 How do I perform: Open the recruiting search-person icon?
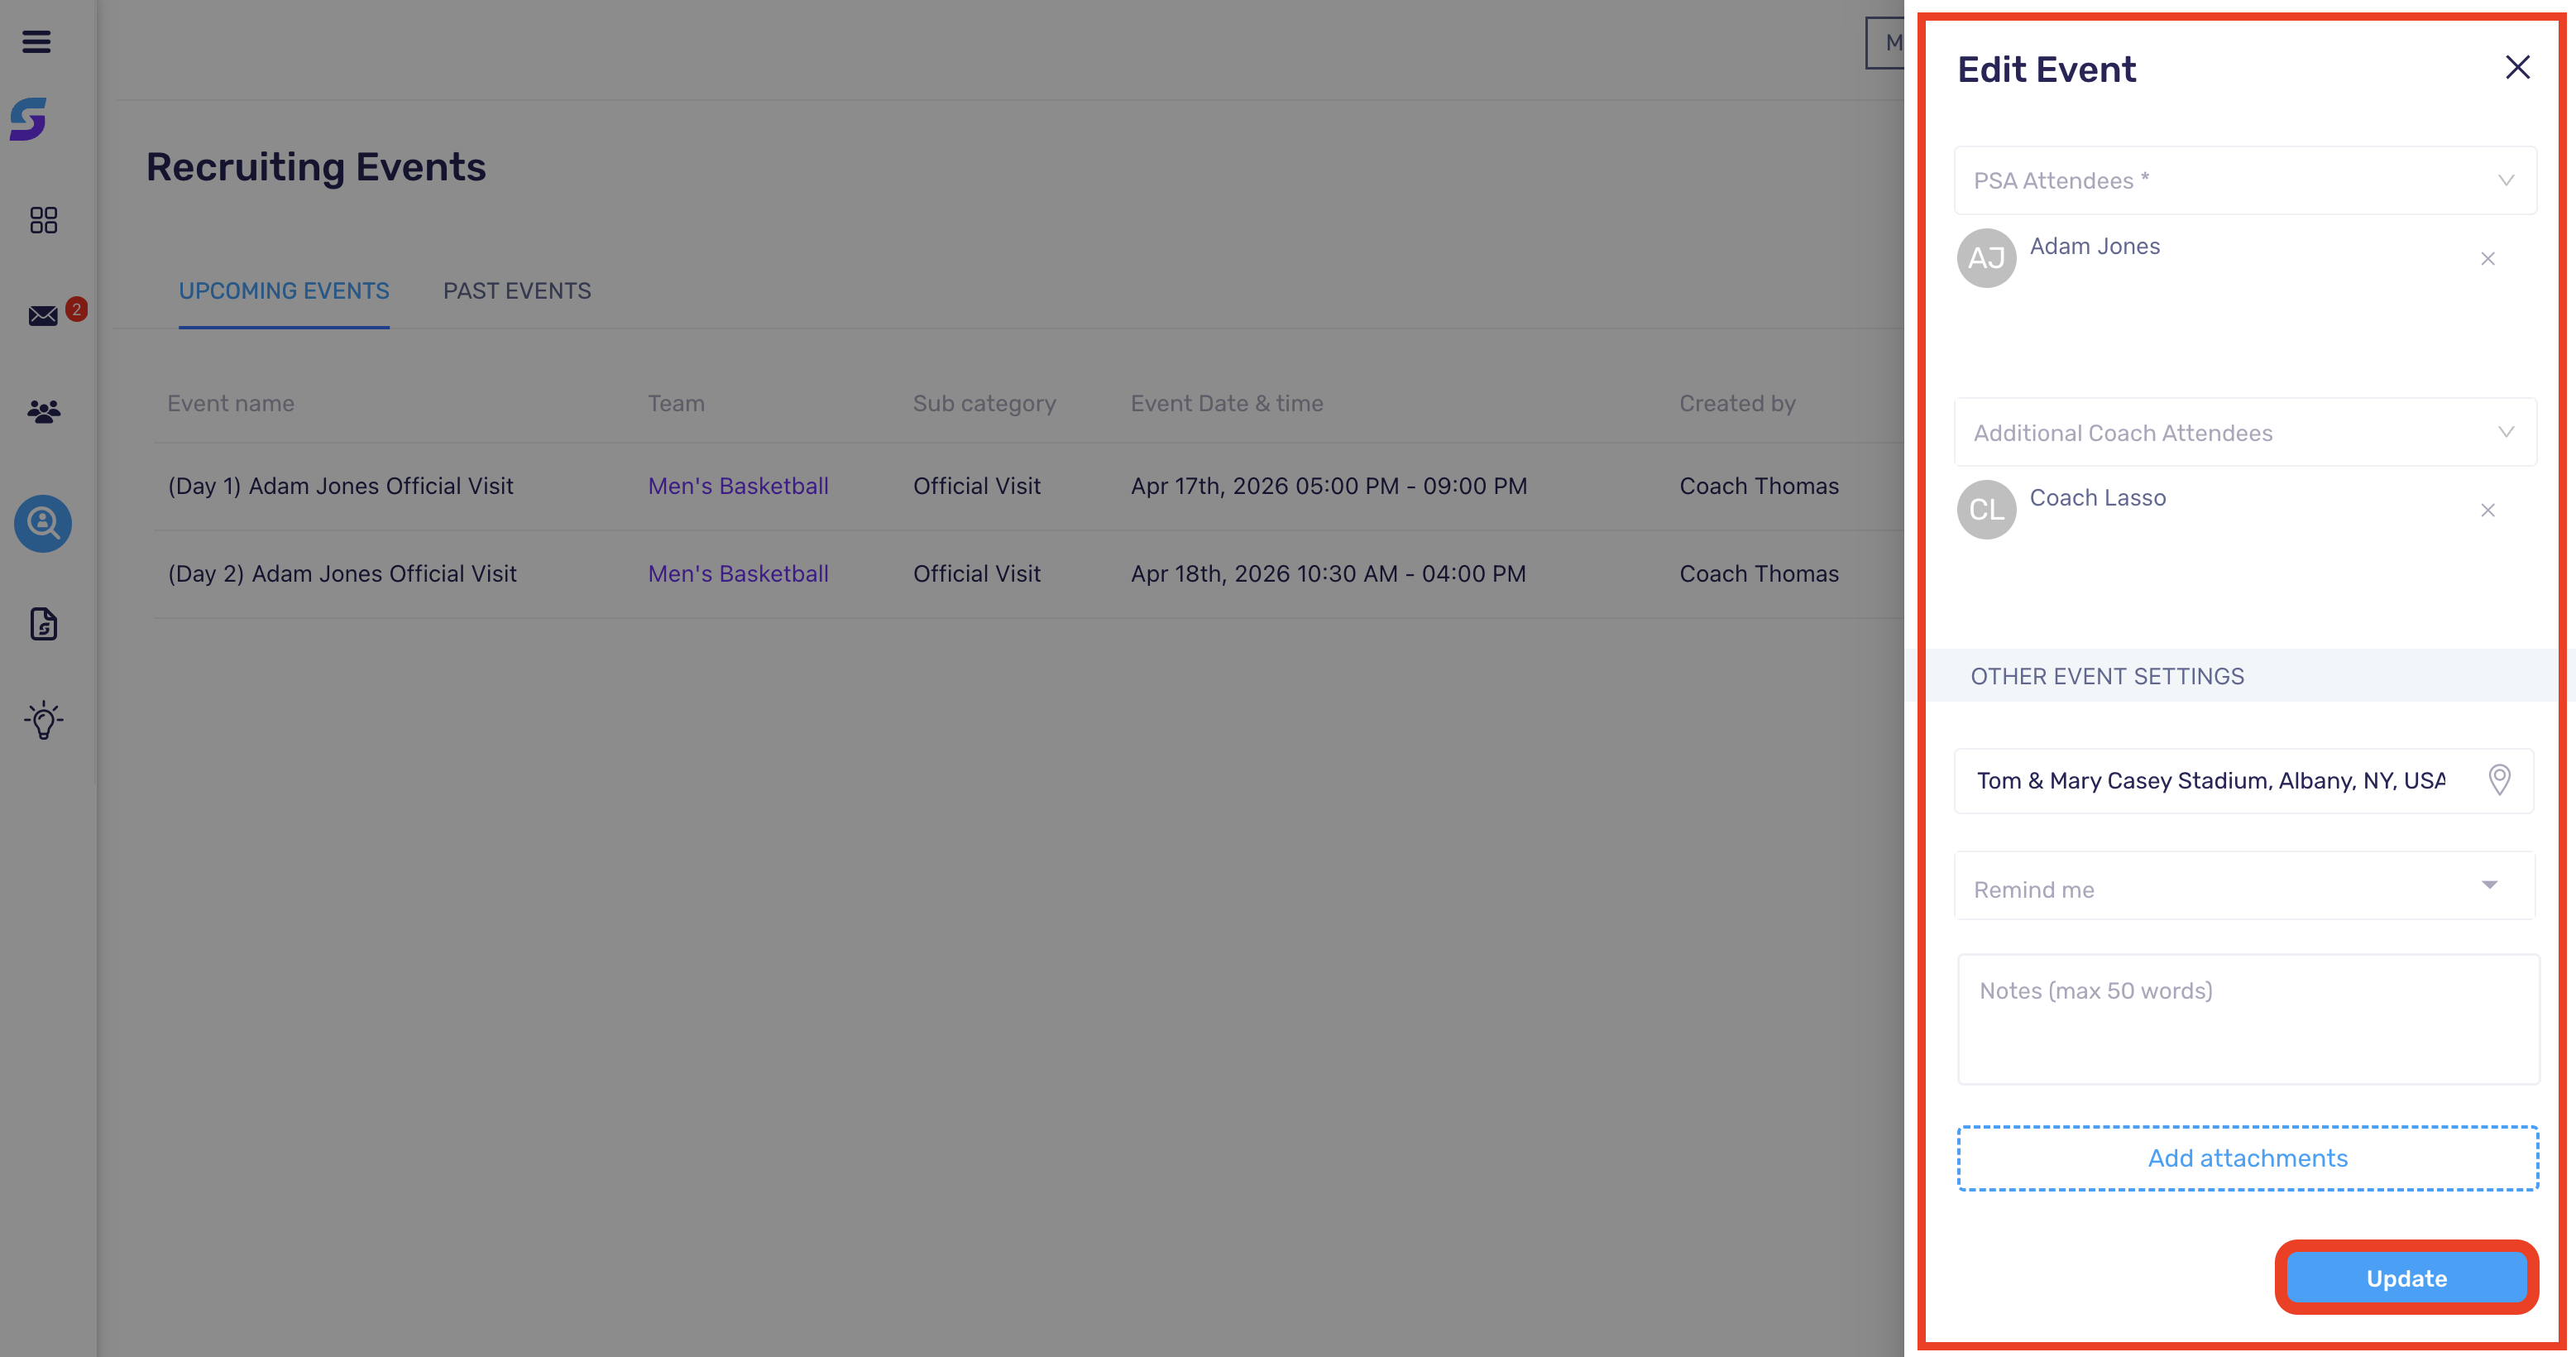pyautogui.click(x=43, y=523)
